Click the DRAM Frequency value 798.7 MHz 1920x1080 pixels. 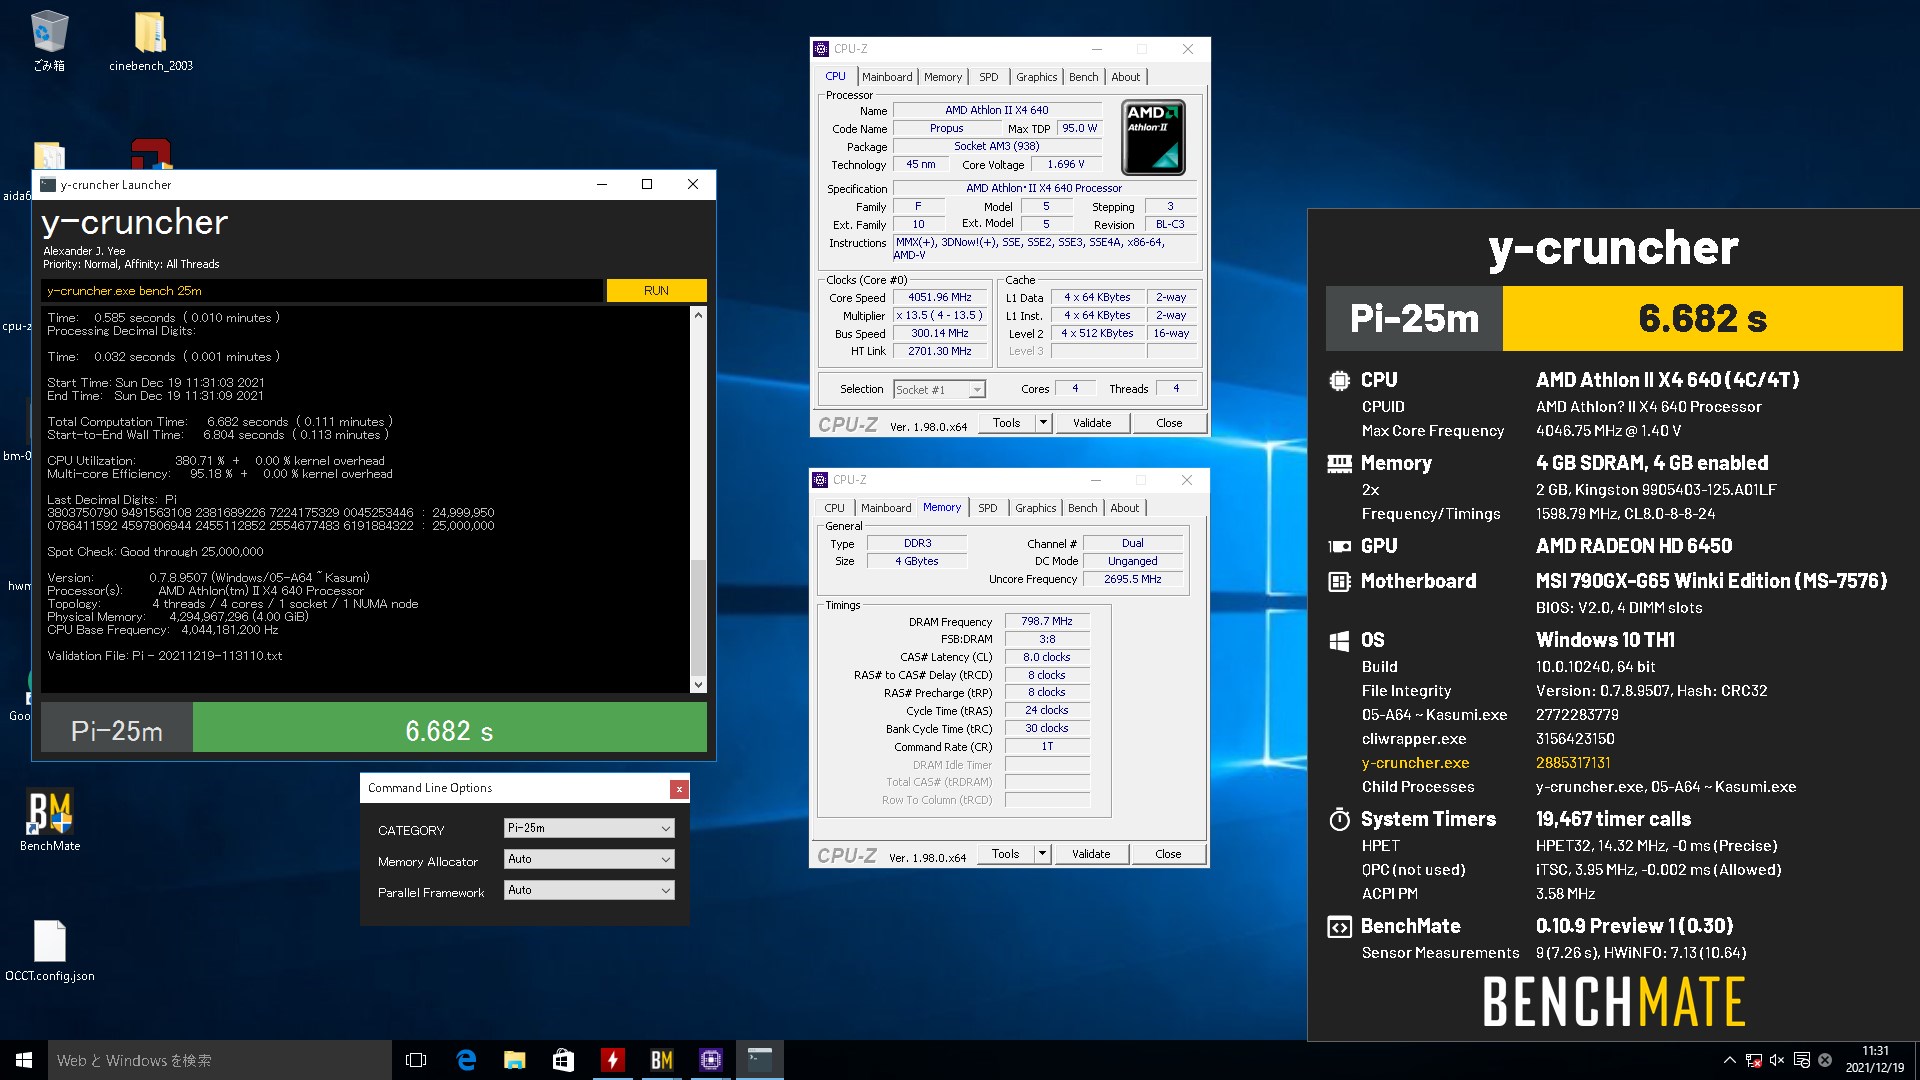(x=1046, y=621)
